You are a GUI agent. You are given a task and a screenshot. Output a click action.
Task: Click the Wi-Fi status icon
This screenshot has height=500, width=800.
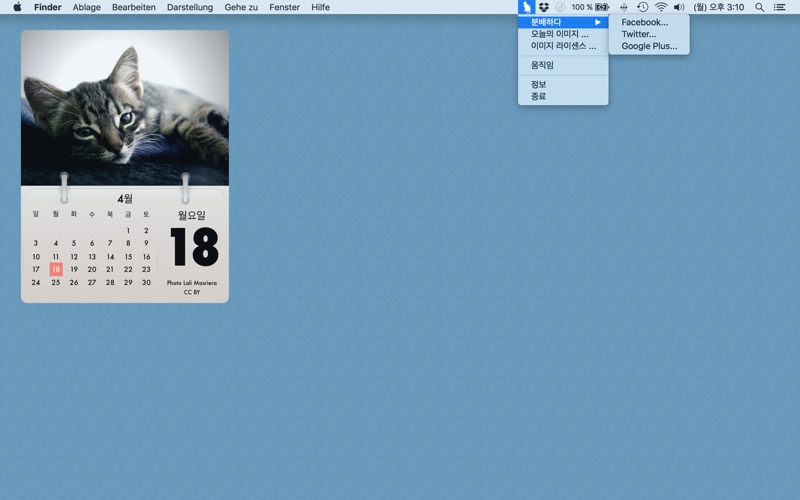(661, 7)
